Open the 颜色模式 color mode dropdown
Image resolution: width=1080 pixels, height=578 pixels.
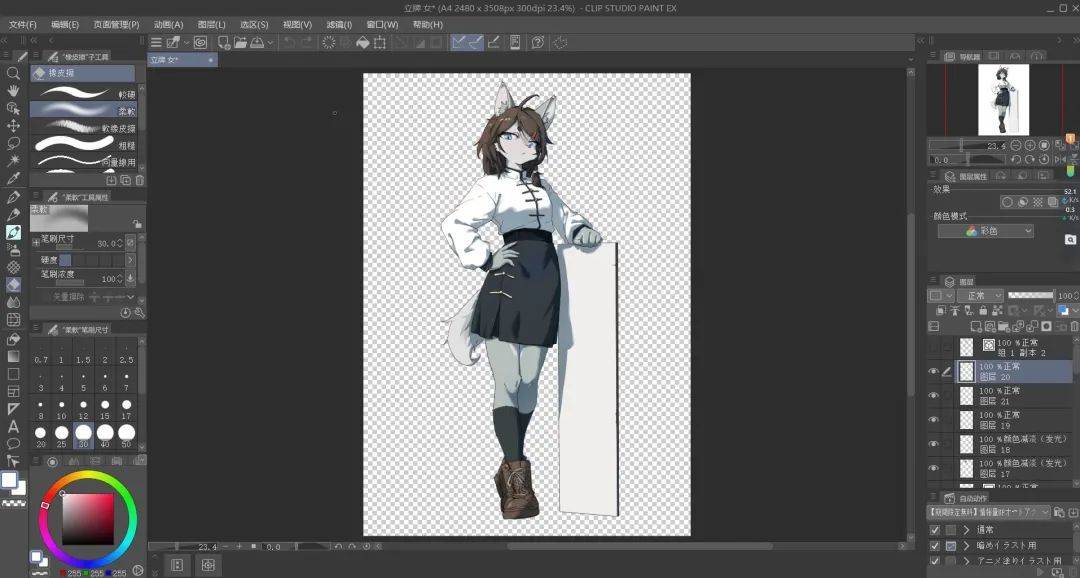[x=985, y=231]
